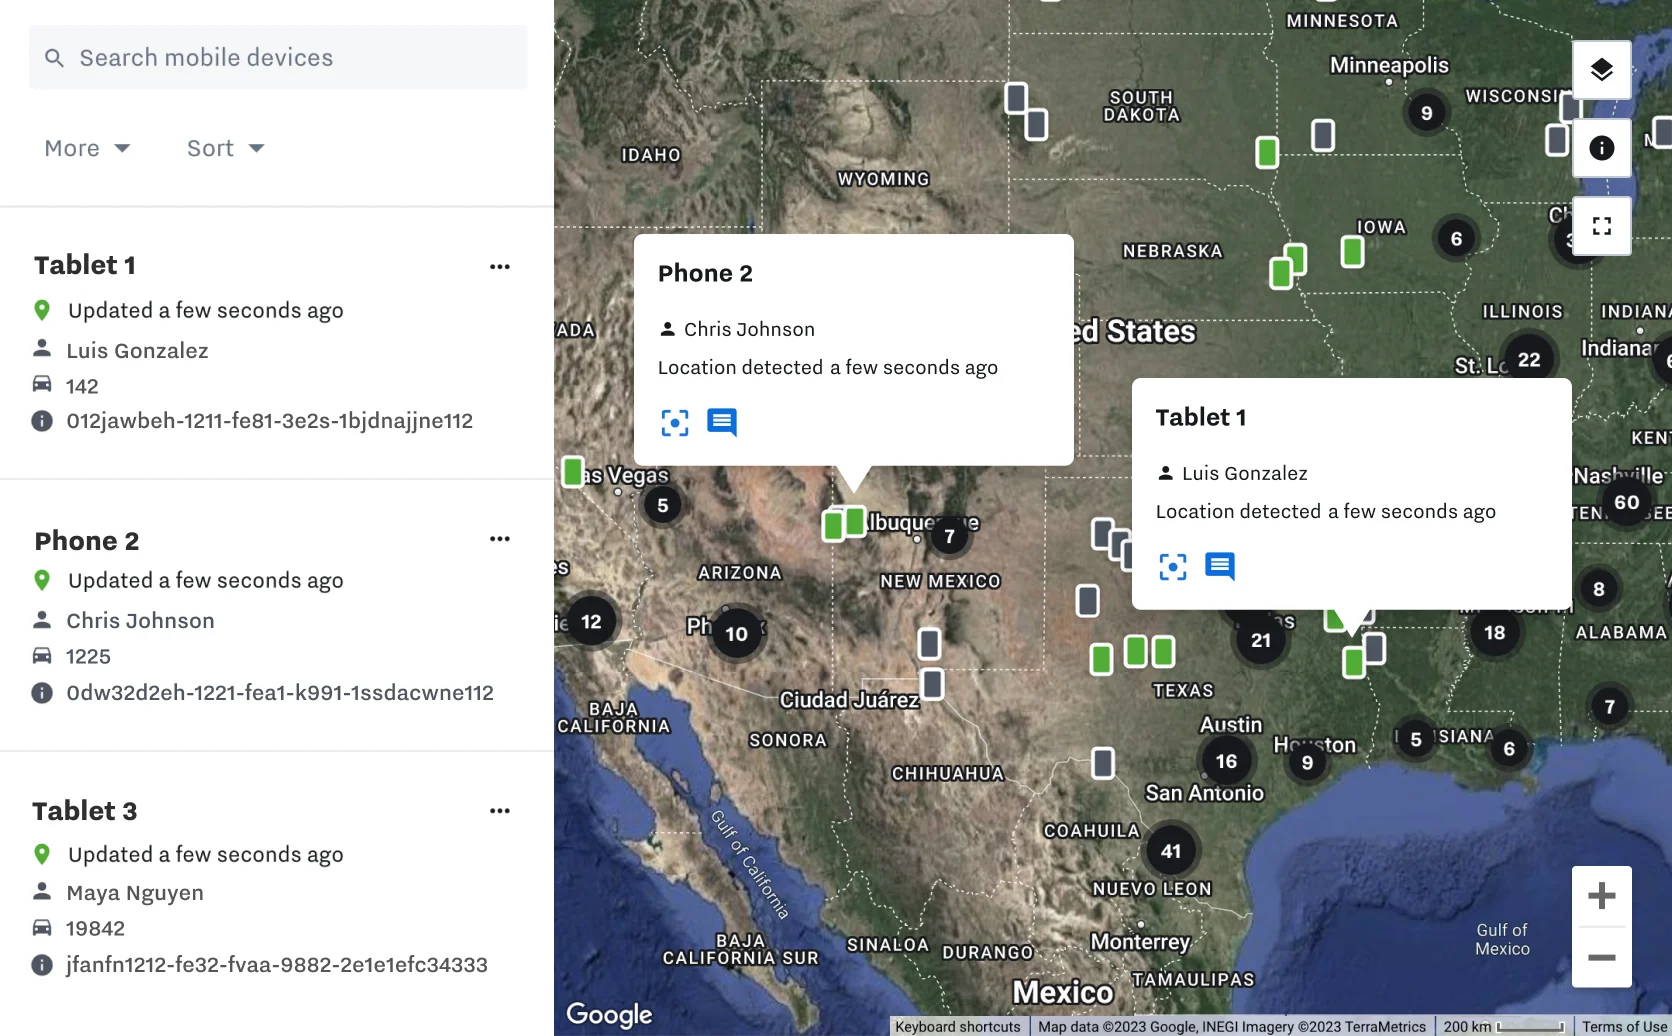Zoom out of the map
The width and height of the screenshot is (1672, 1036).
1601,957
